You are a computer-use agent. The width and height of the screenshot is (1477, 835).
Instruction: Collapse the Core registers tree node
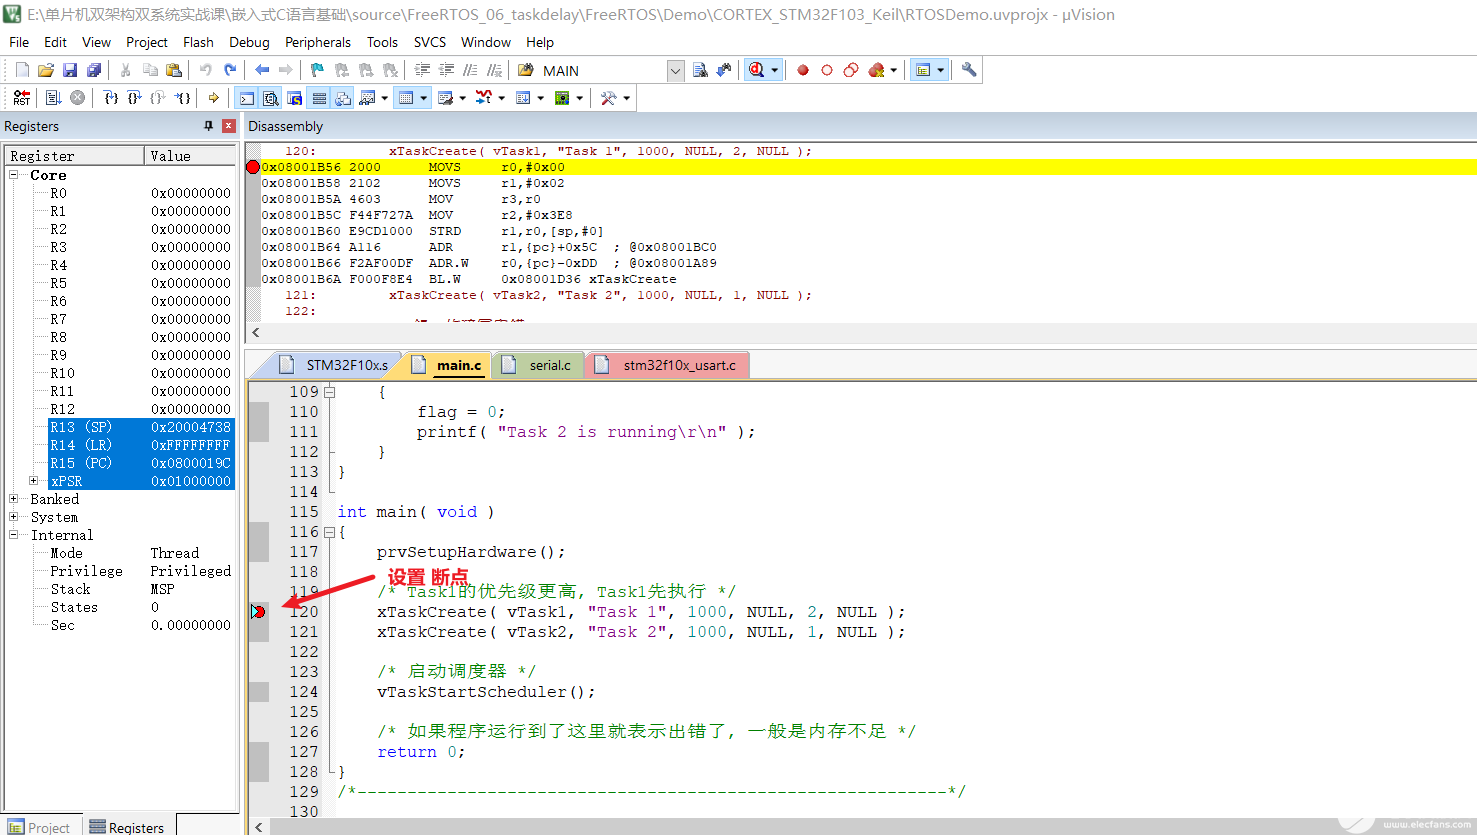(x=14, y=175)
